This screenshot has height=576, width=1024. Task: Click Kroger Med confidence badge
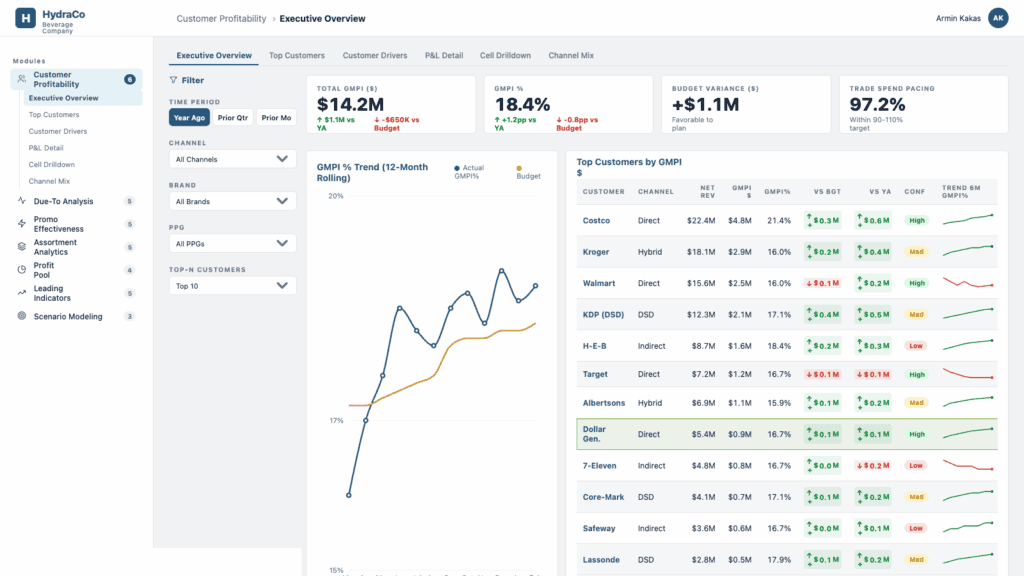(x=916, y=251)
